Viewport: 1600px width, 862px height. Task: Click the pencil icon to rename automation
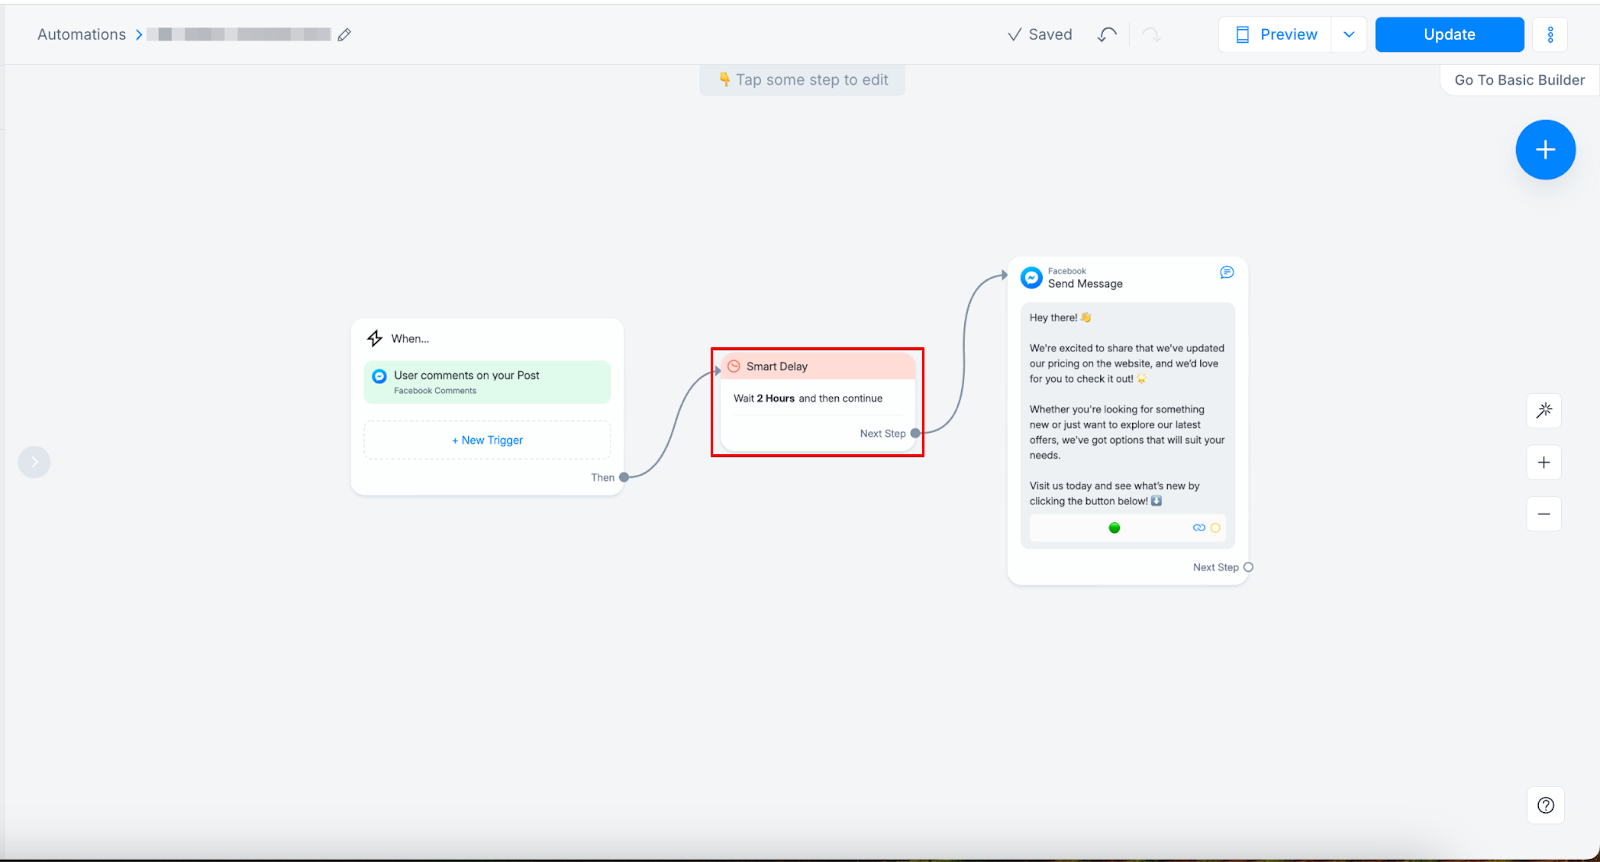coord(344,35)
